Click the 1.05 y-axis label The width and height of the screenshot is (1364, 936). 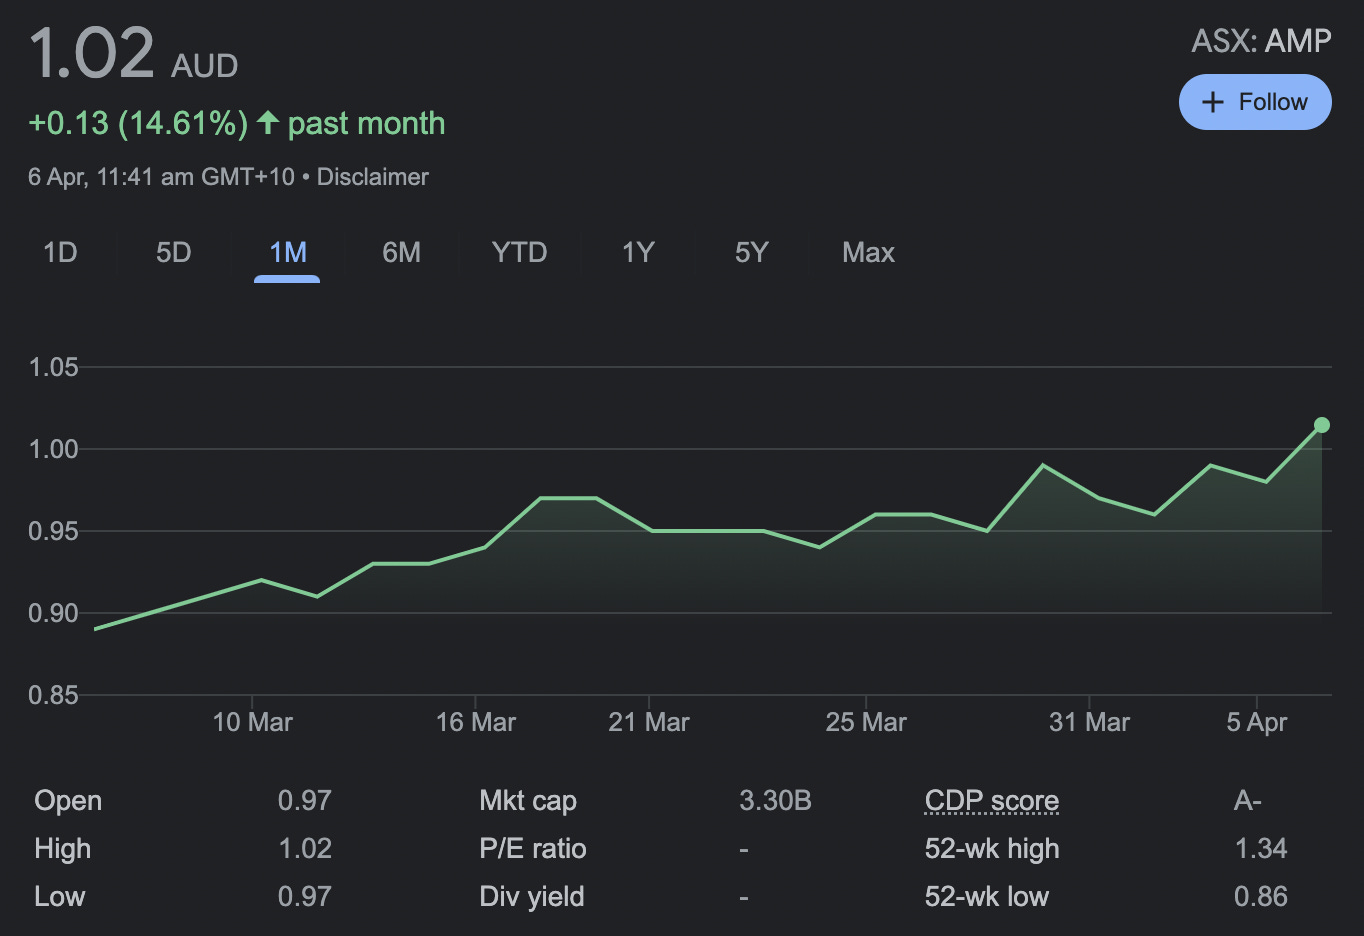coord(53,367)
